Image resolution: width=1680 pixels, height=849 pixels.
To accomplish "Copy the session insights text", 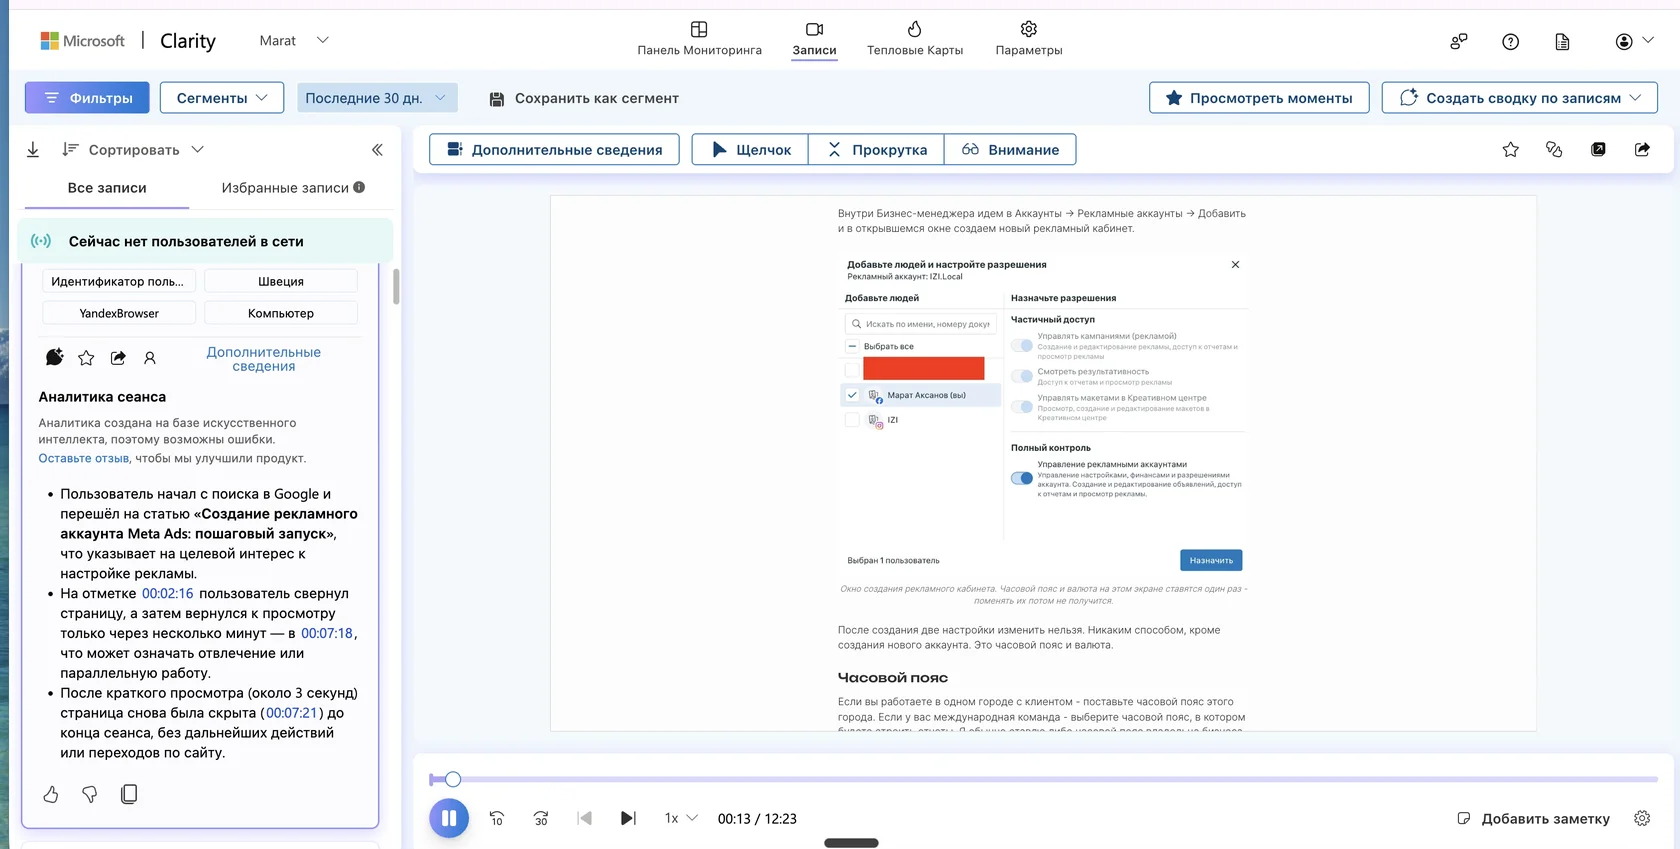I will coord(129,794).
